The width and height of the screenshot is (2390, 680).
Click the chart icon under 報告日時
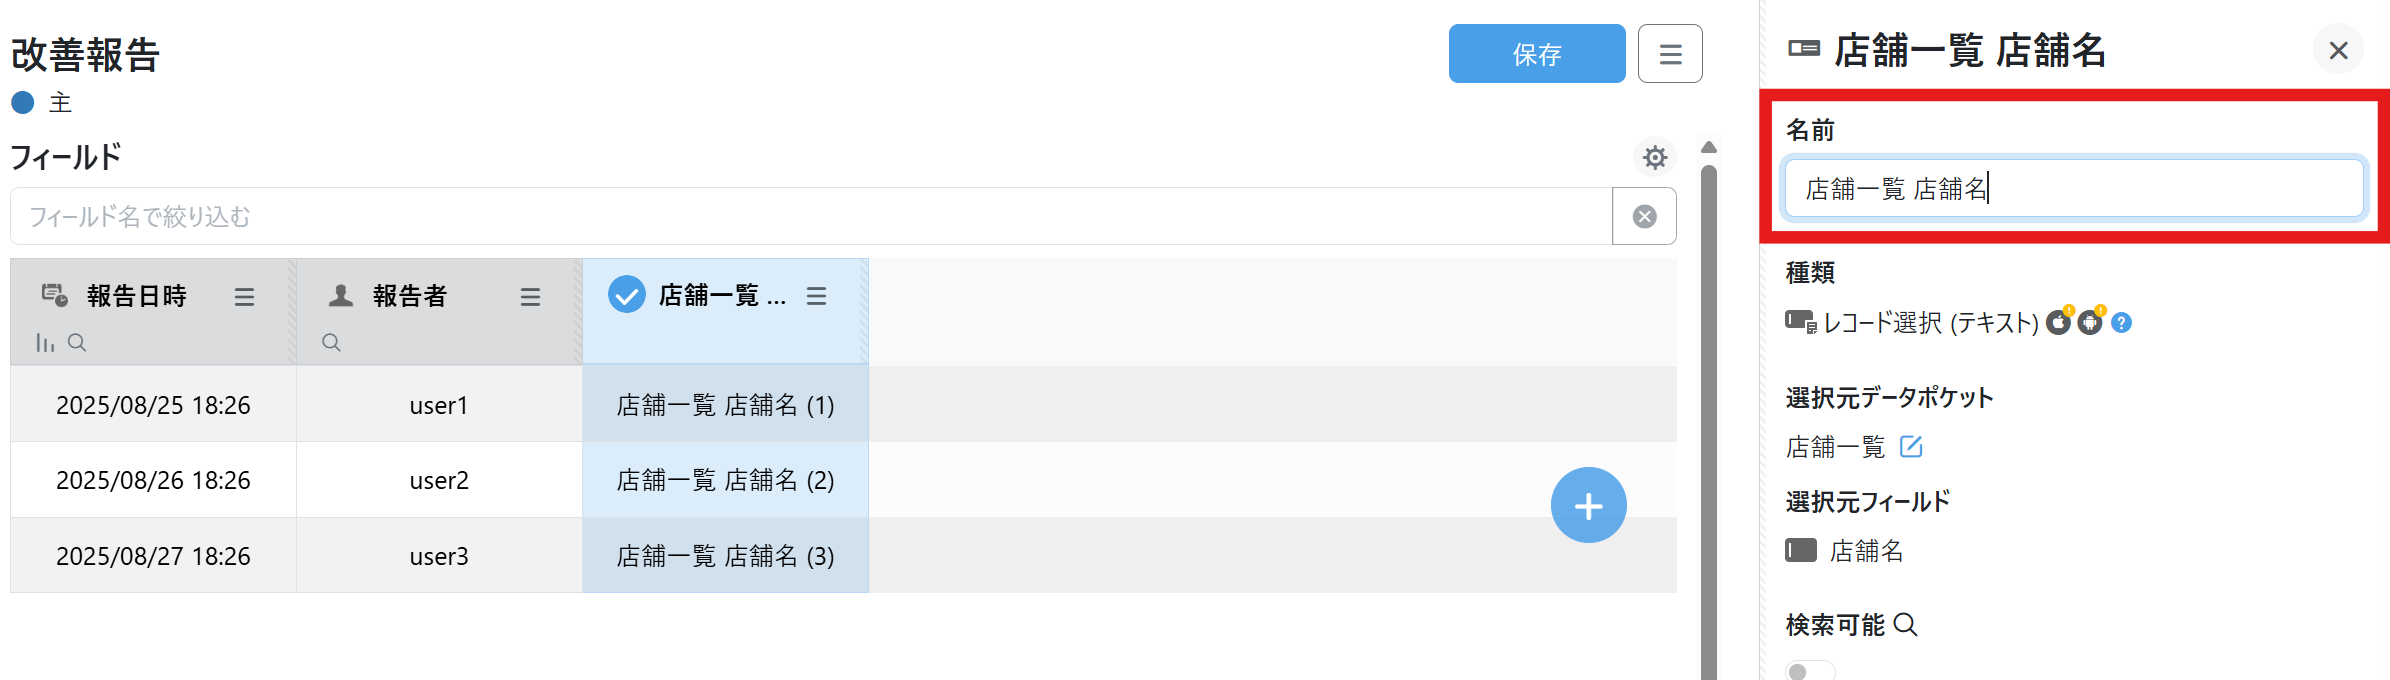coord(45,343)
